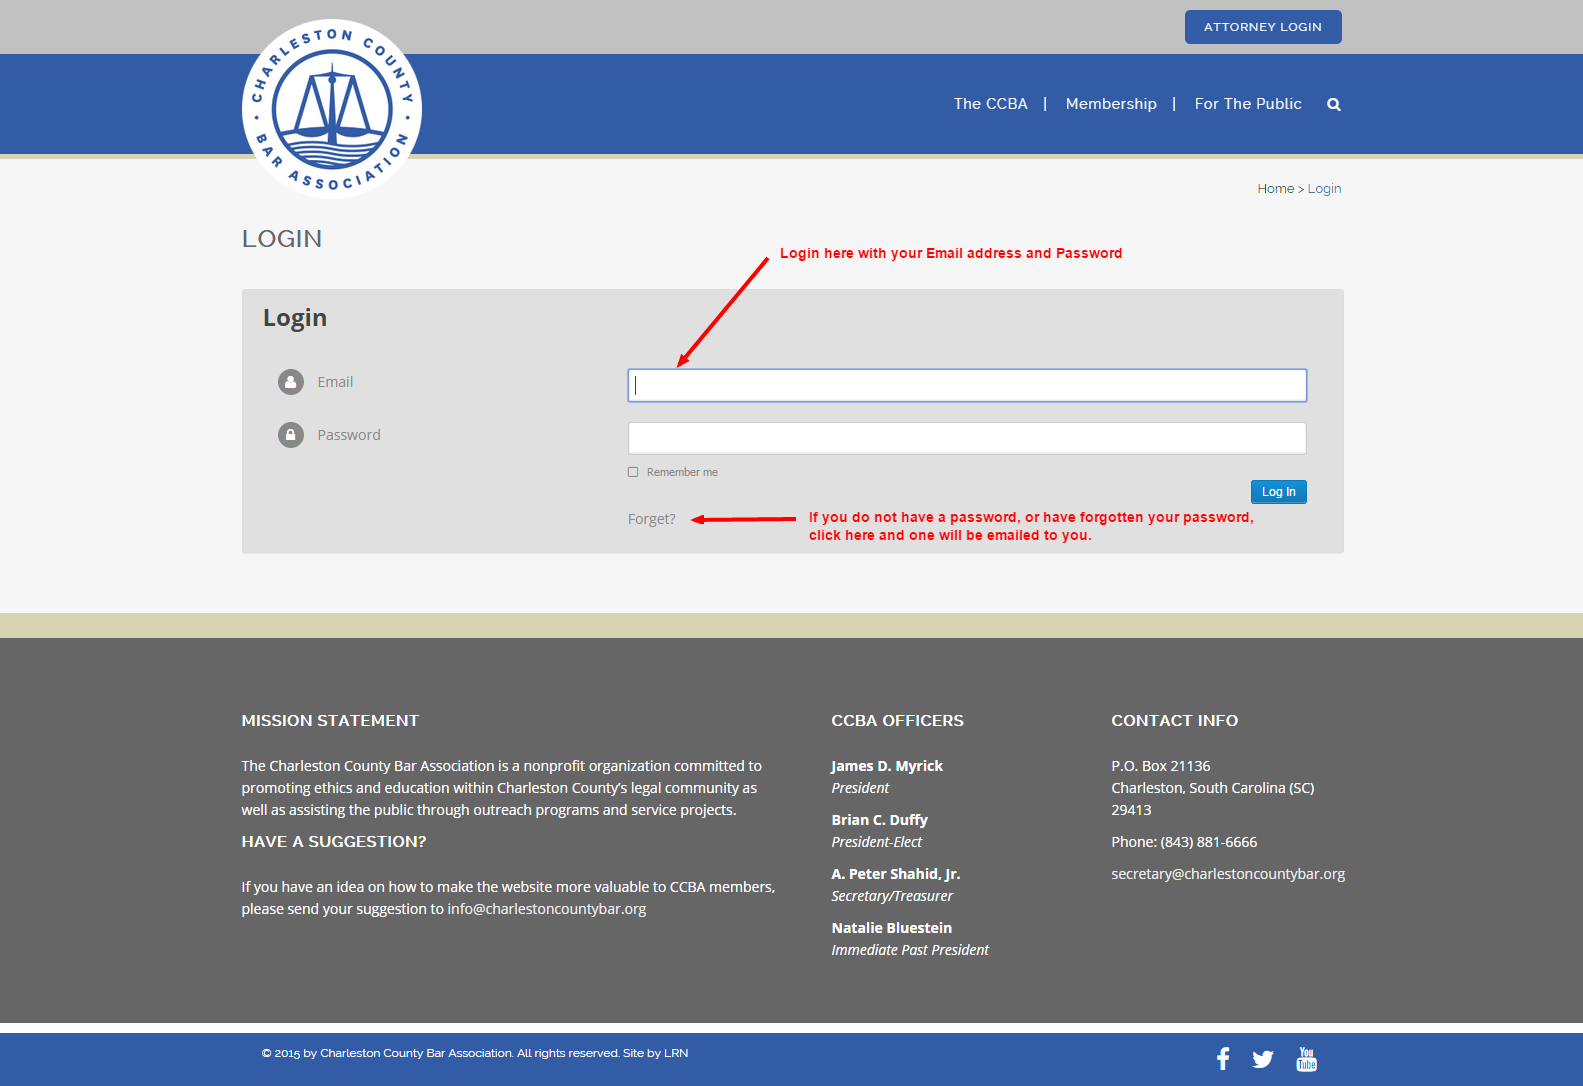Enable the Remember me checkbox
The image size is (1583, 1086).
(x=633, y=472)
